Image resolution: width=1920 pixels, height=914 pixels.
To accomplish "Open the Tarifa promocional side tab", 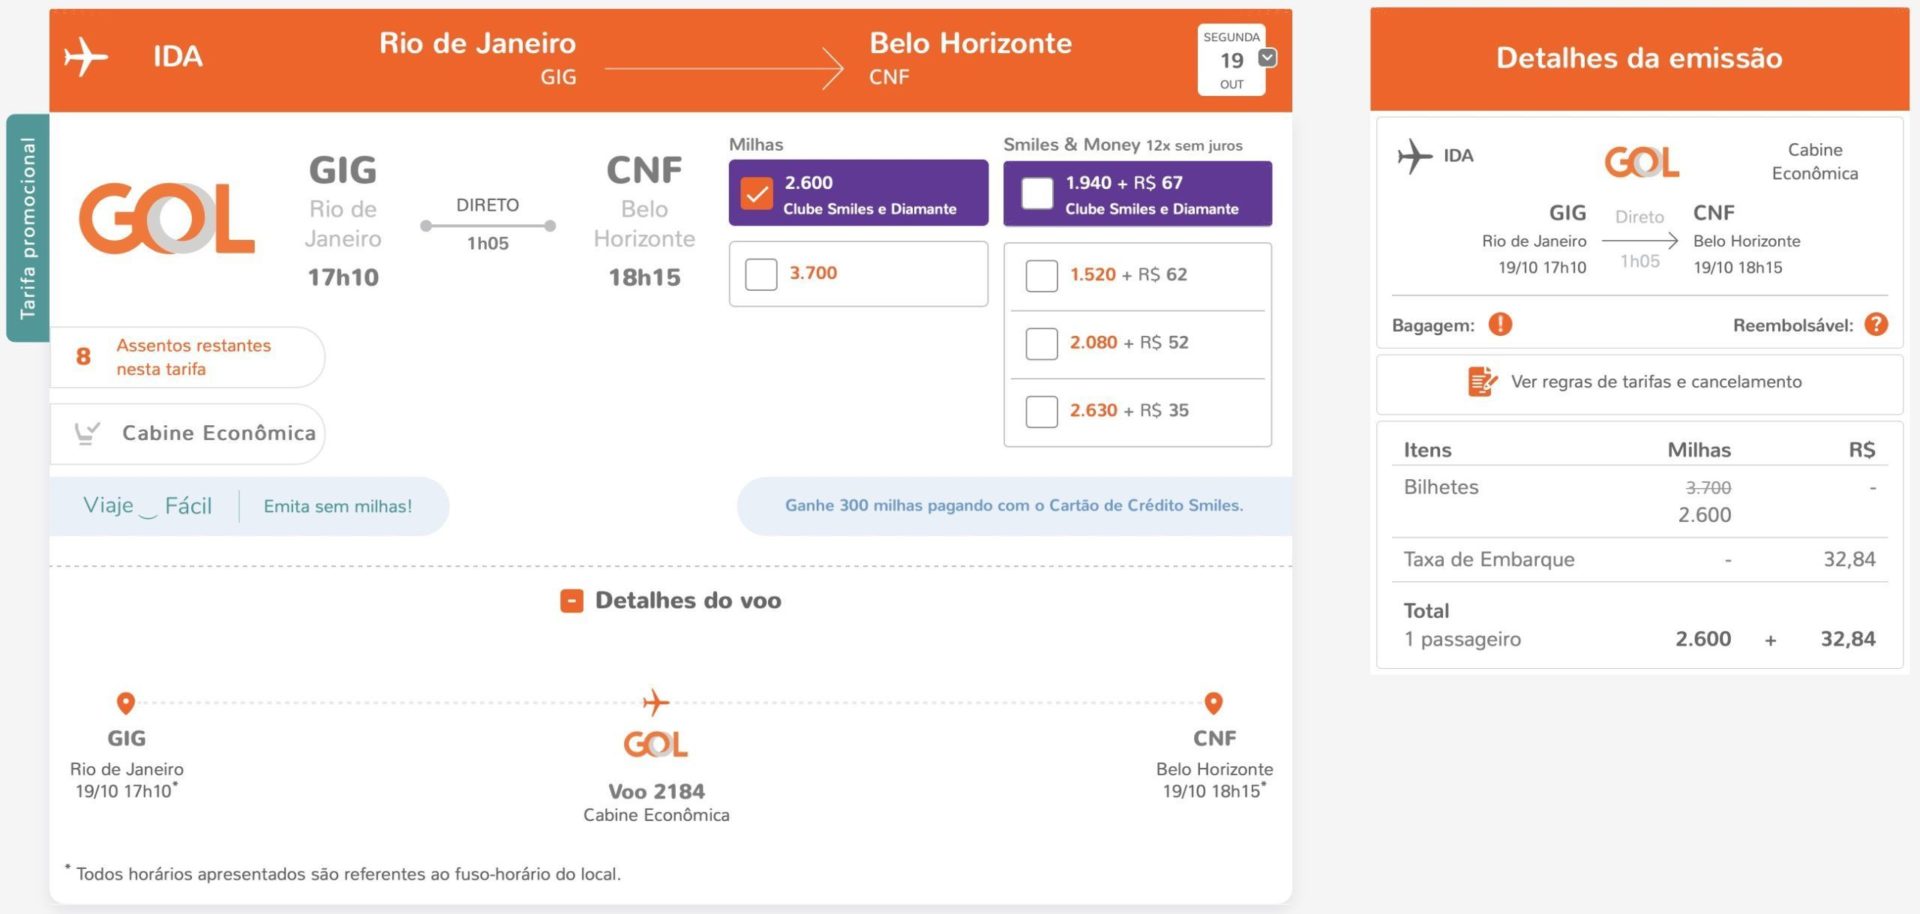I will [x=27, y=228].
